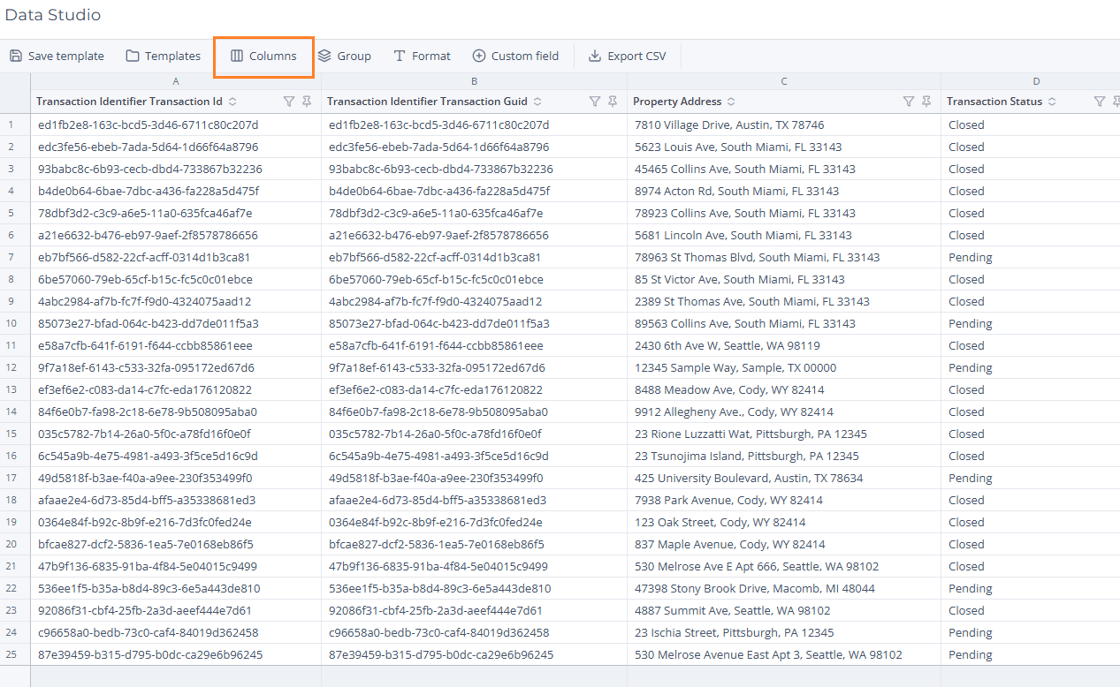The width and height of the screenshot is (1120, 687).
Task: Open filter for Transaction Identifier Transaction Guid column
Action: 594,101
